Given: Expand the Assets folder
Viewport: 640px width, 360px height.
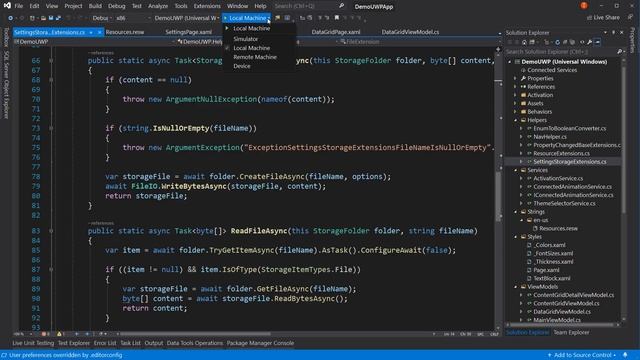Looking at the screenshot, I should click(515, 103).
